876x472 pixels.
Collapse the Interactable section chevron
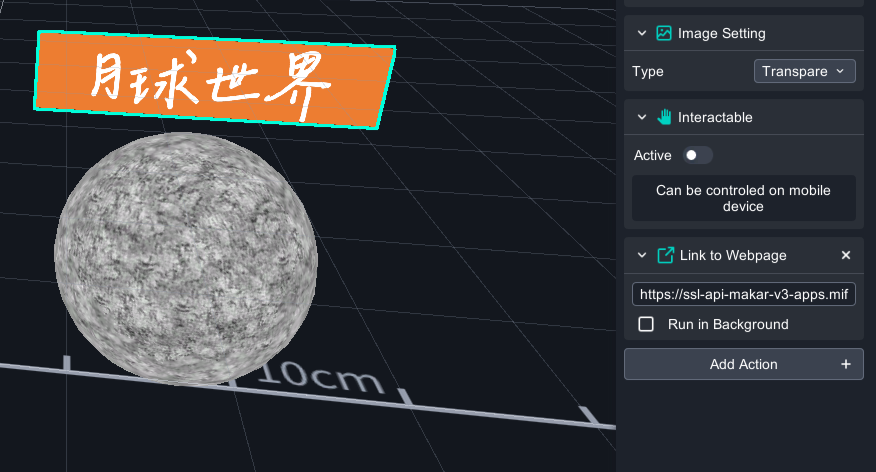coord(642,117)
